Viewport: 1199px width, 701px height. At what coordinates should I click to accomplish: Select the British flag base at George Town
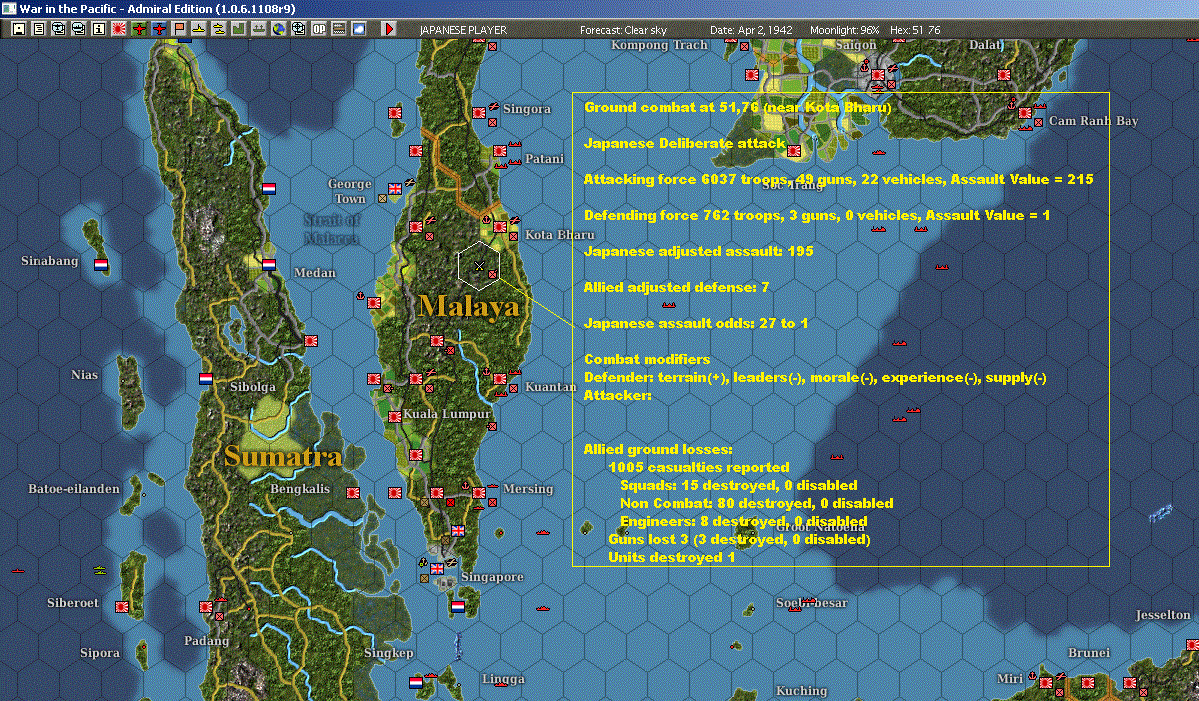pos(395,189)
